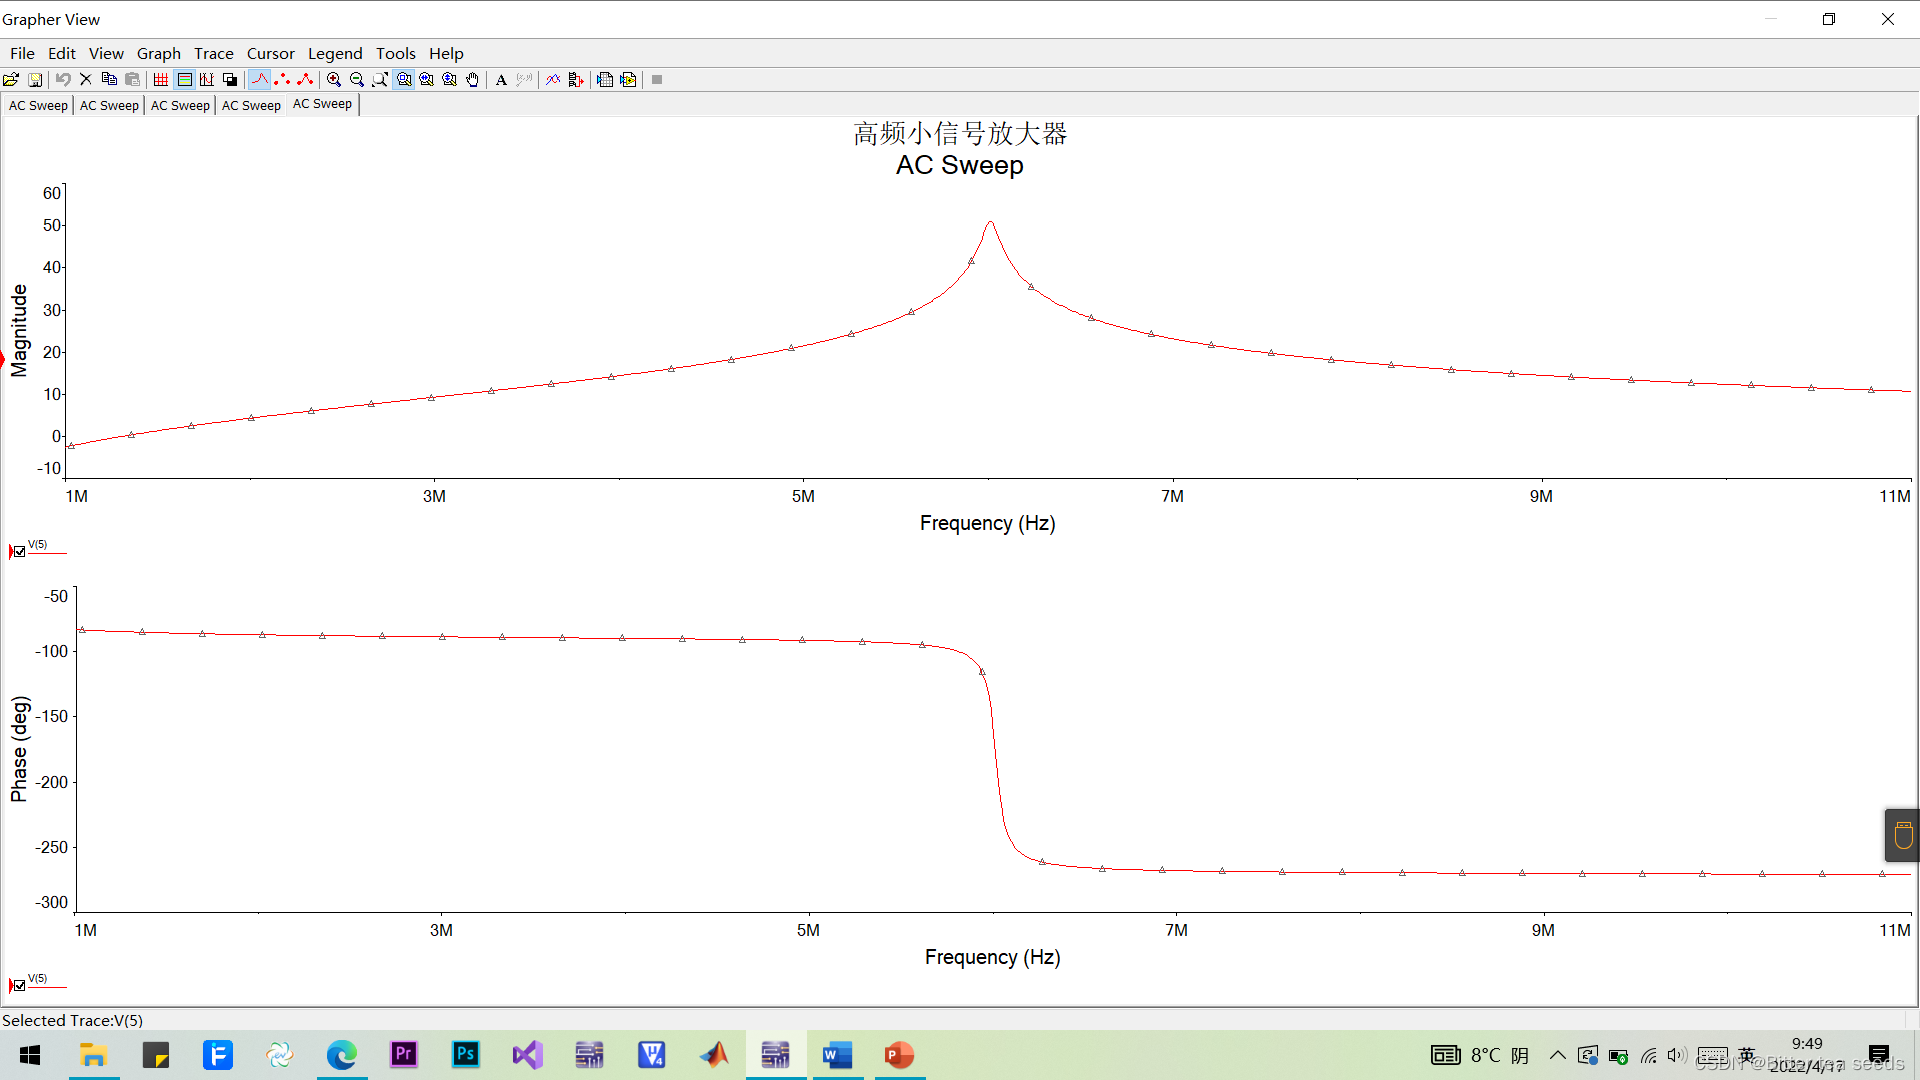Viewport: 1920px width, 1080px height.
Task: Toggle lines-only trace display icon
Action: click(260, 80)
